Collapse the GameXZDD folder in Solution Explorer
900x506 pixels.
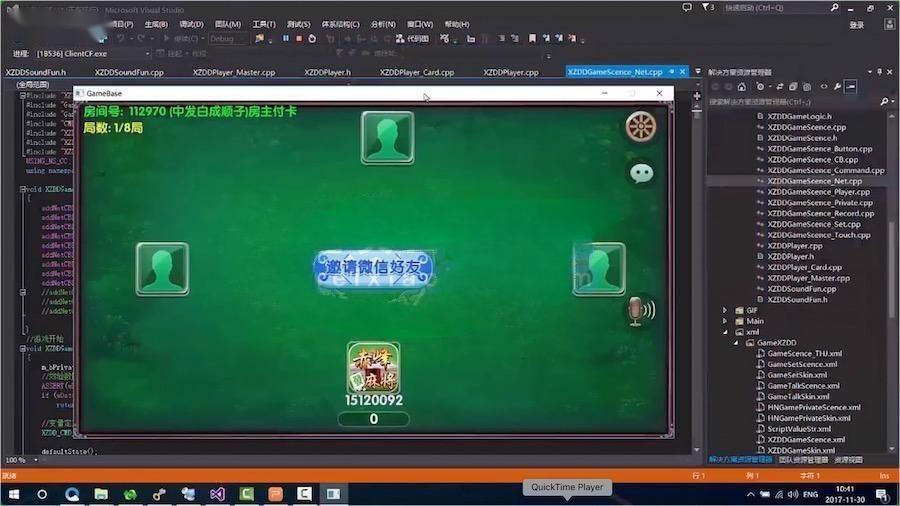coord(736,343)
